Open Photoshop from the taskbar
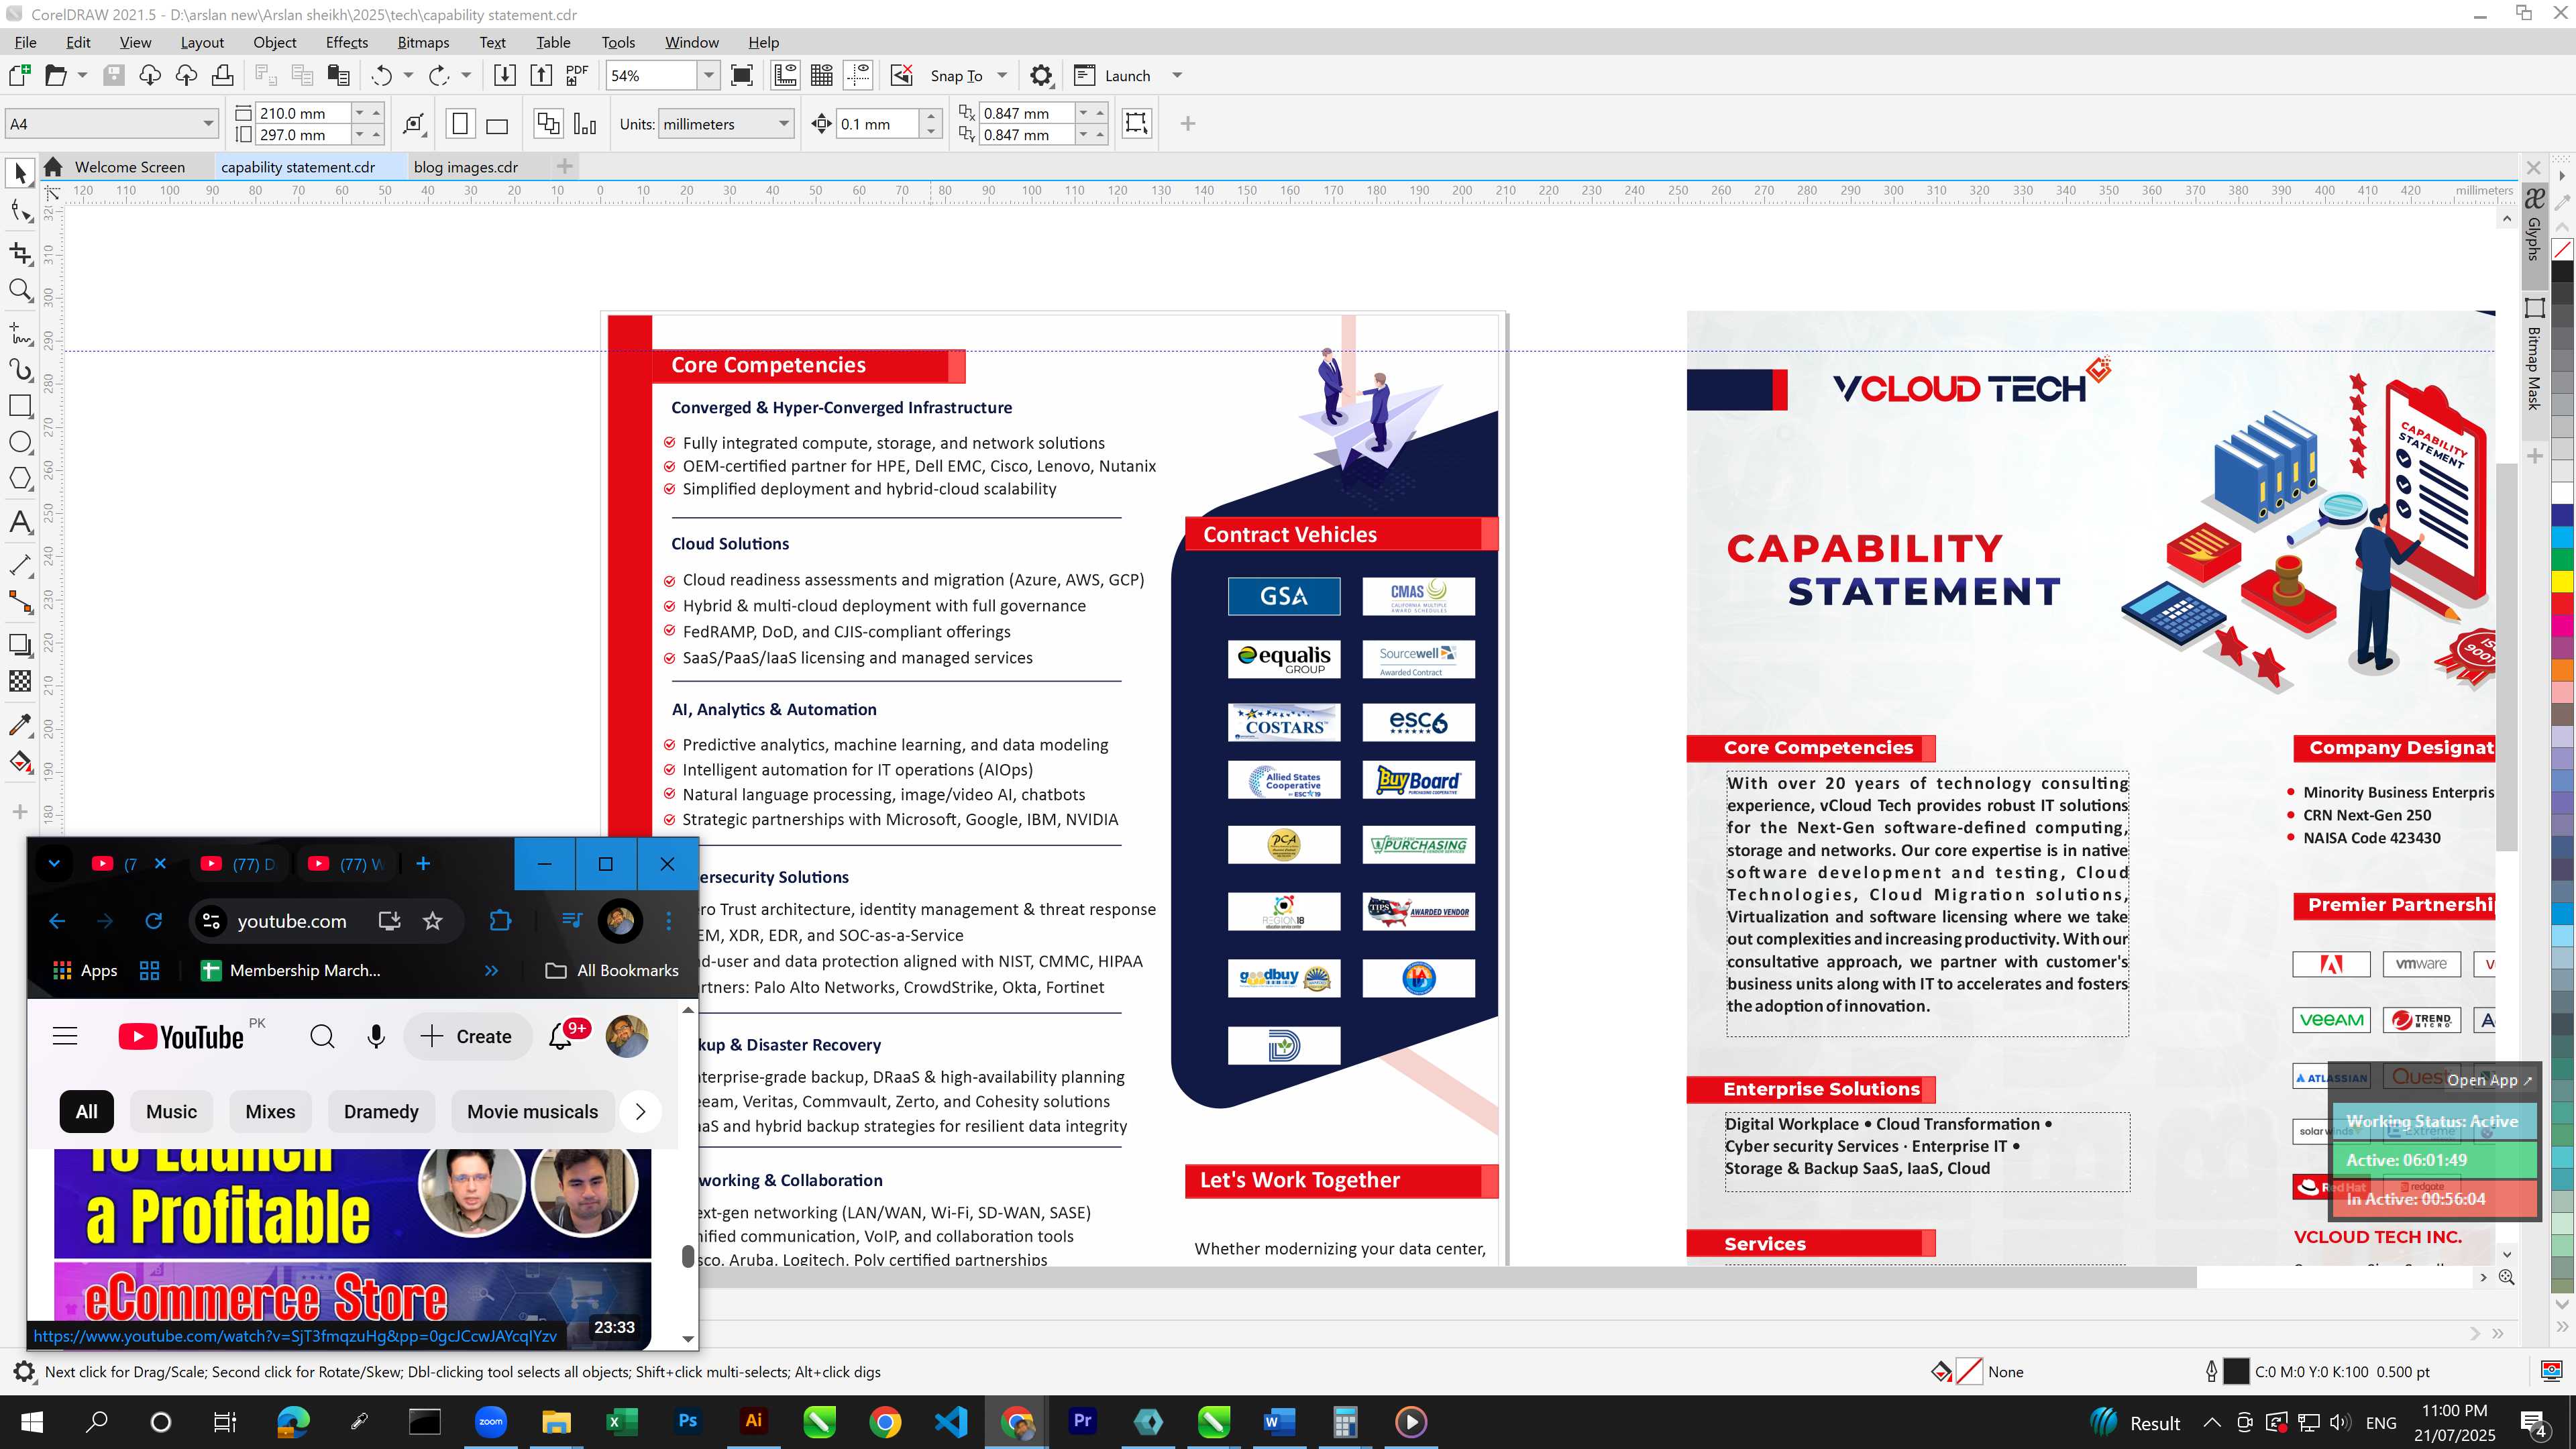Viewport: 2576px width, 1449px height. (687, 1421)
